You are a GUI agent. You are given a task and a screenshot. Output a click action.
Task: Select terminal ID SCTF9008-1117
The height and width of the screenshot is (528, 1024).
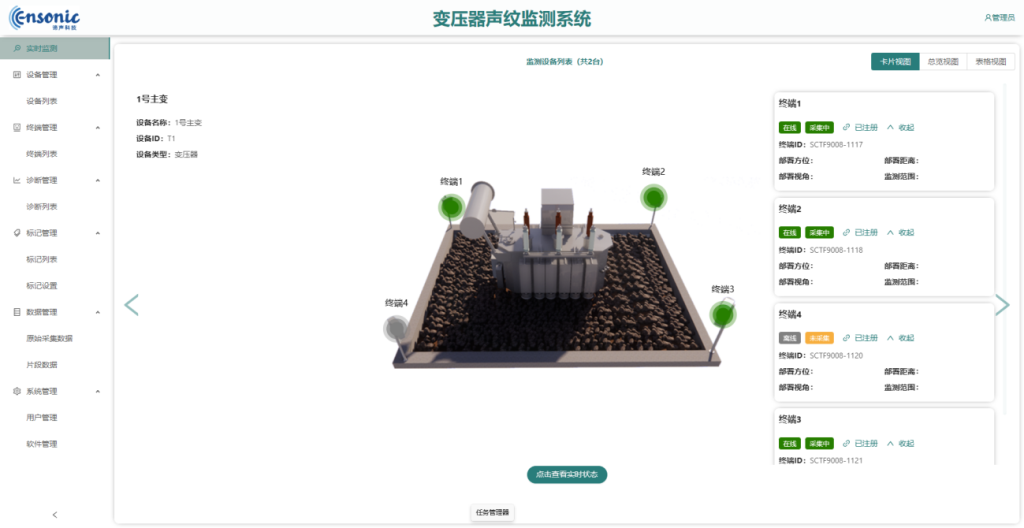(x=837, y=144)
